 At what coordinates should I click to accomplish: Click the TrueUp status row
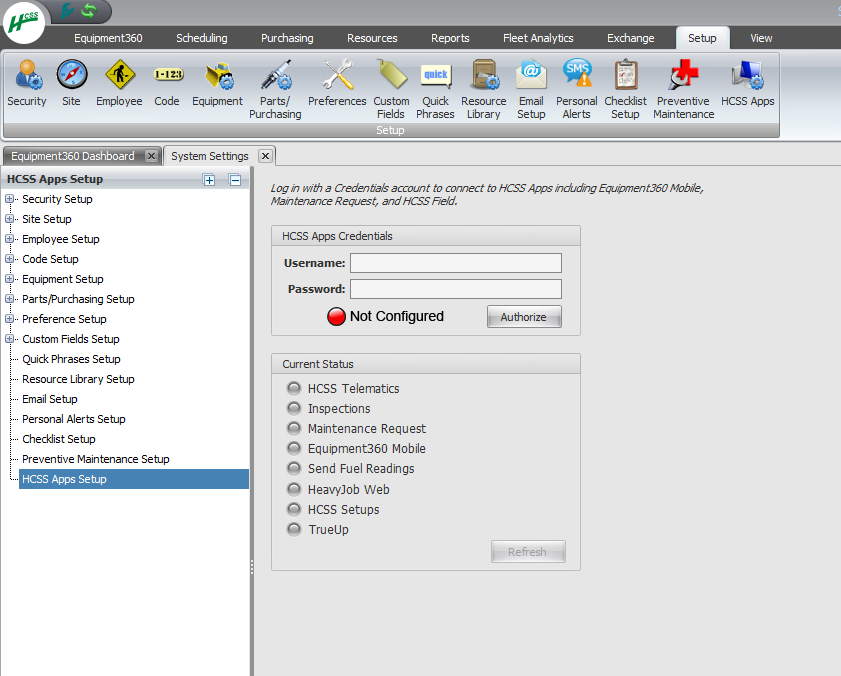(x=318, y=530)
